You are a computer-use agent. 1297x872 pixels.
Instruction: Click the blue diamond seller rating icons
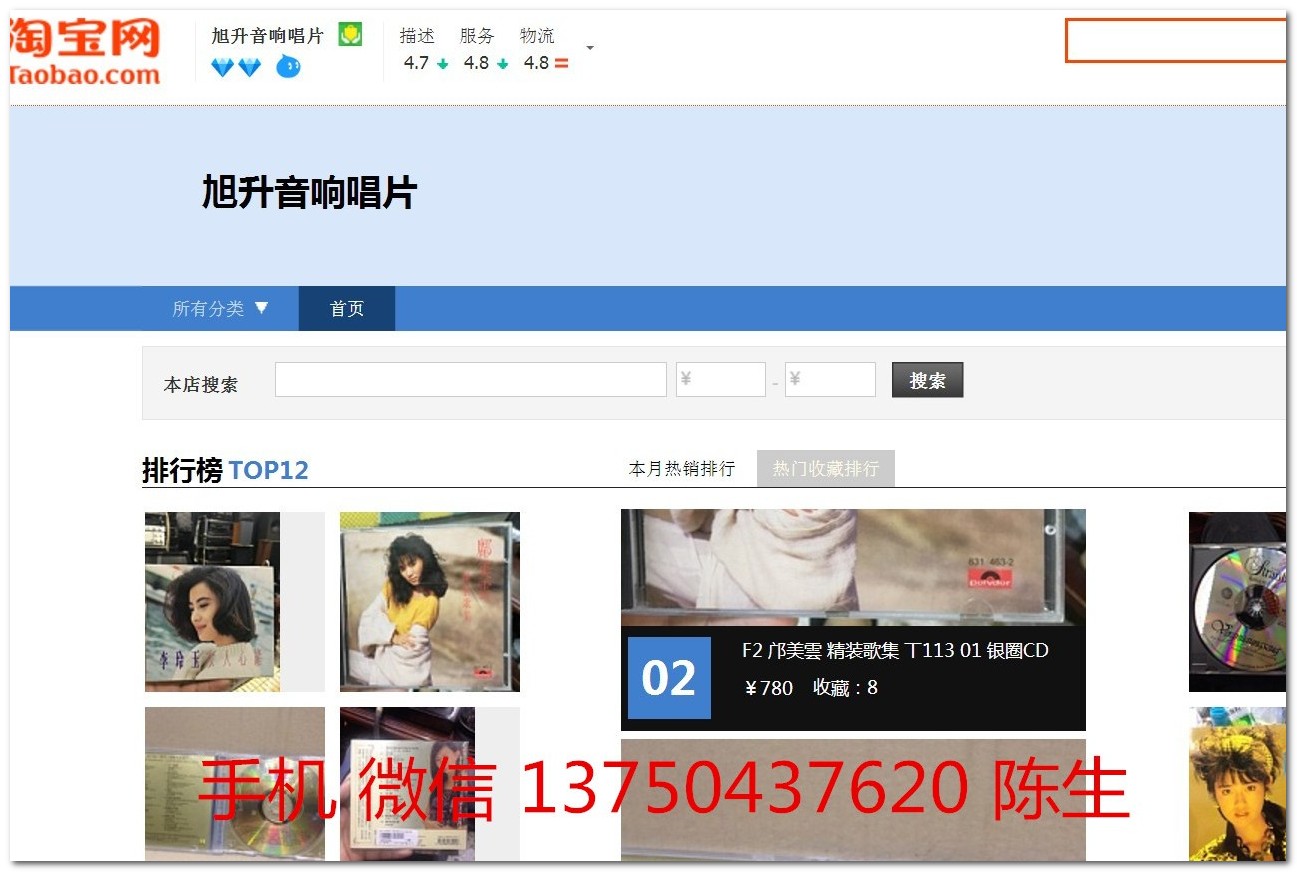point(236,67)
